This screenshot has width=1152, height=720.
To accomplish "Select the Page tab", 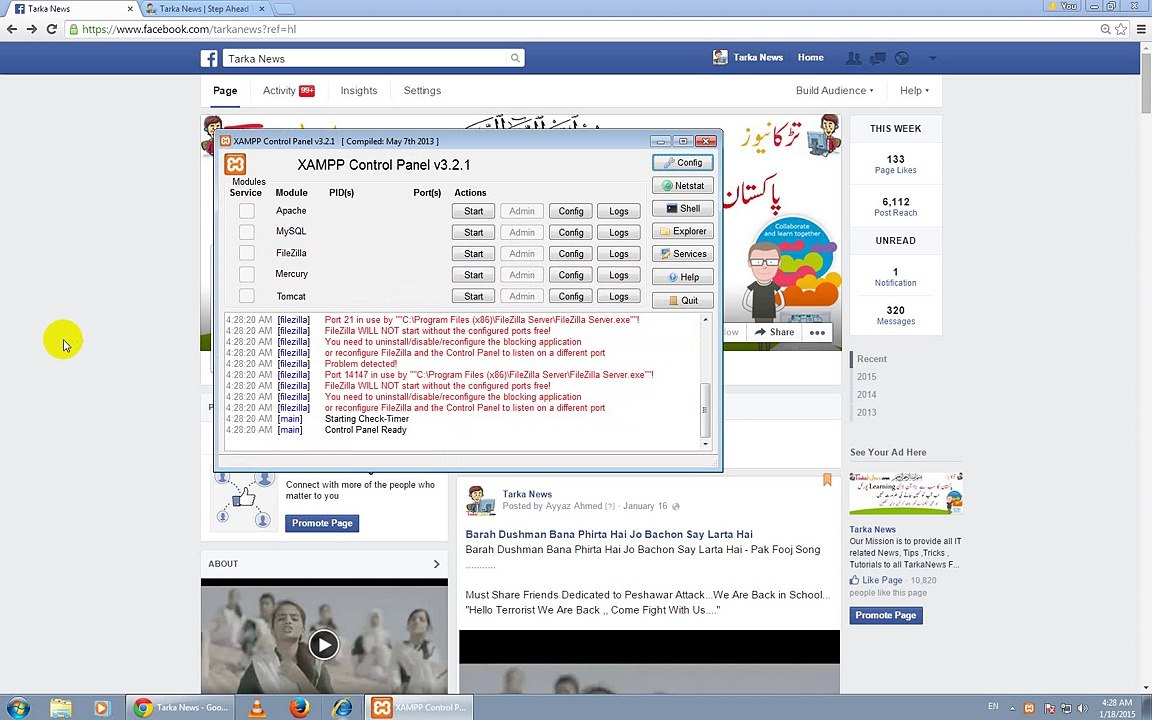I will [225, 90].
